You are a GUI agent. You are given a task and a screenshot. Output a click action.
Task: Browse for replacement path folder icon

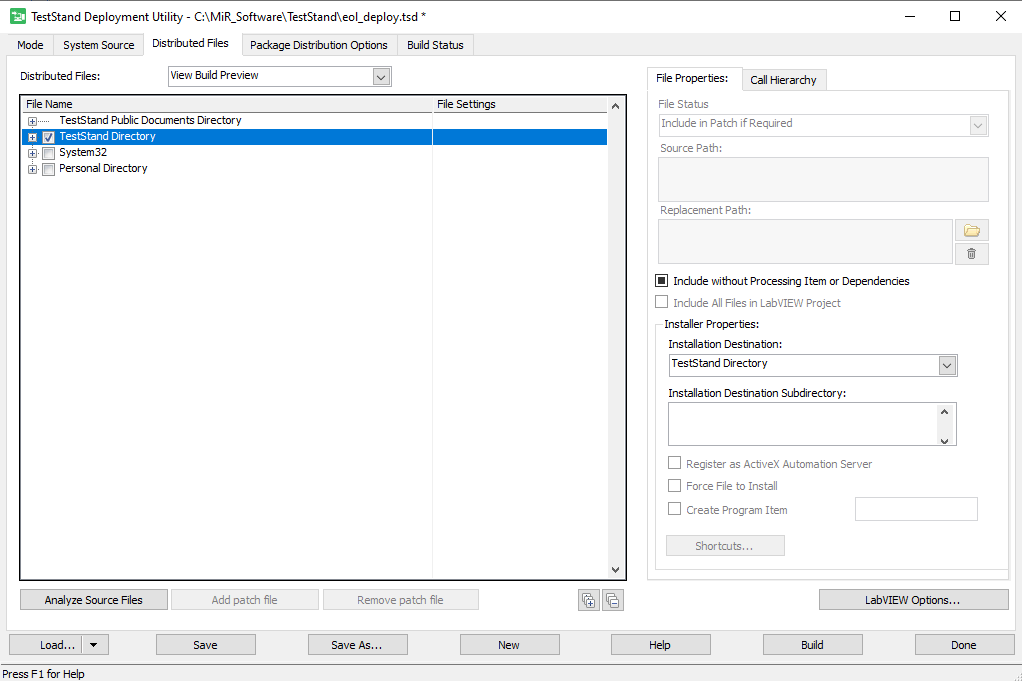click(x=972, y=231)
